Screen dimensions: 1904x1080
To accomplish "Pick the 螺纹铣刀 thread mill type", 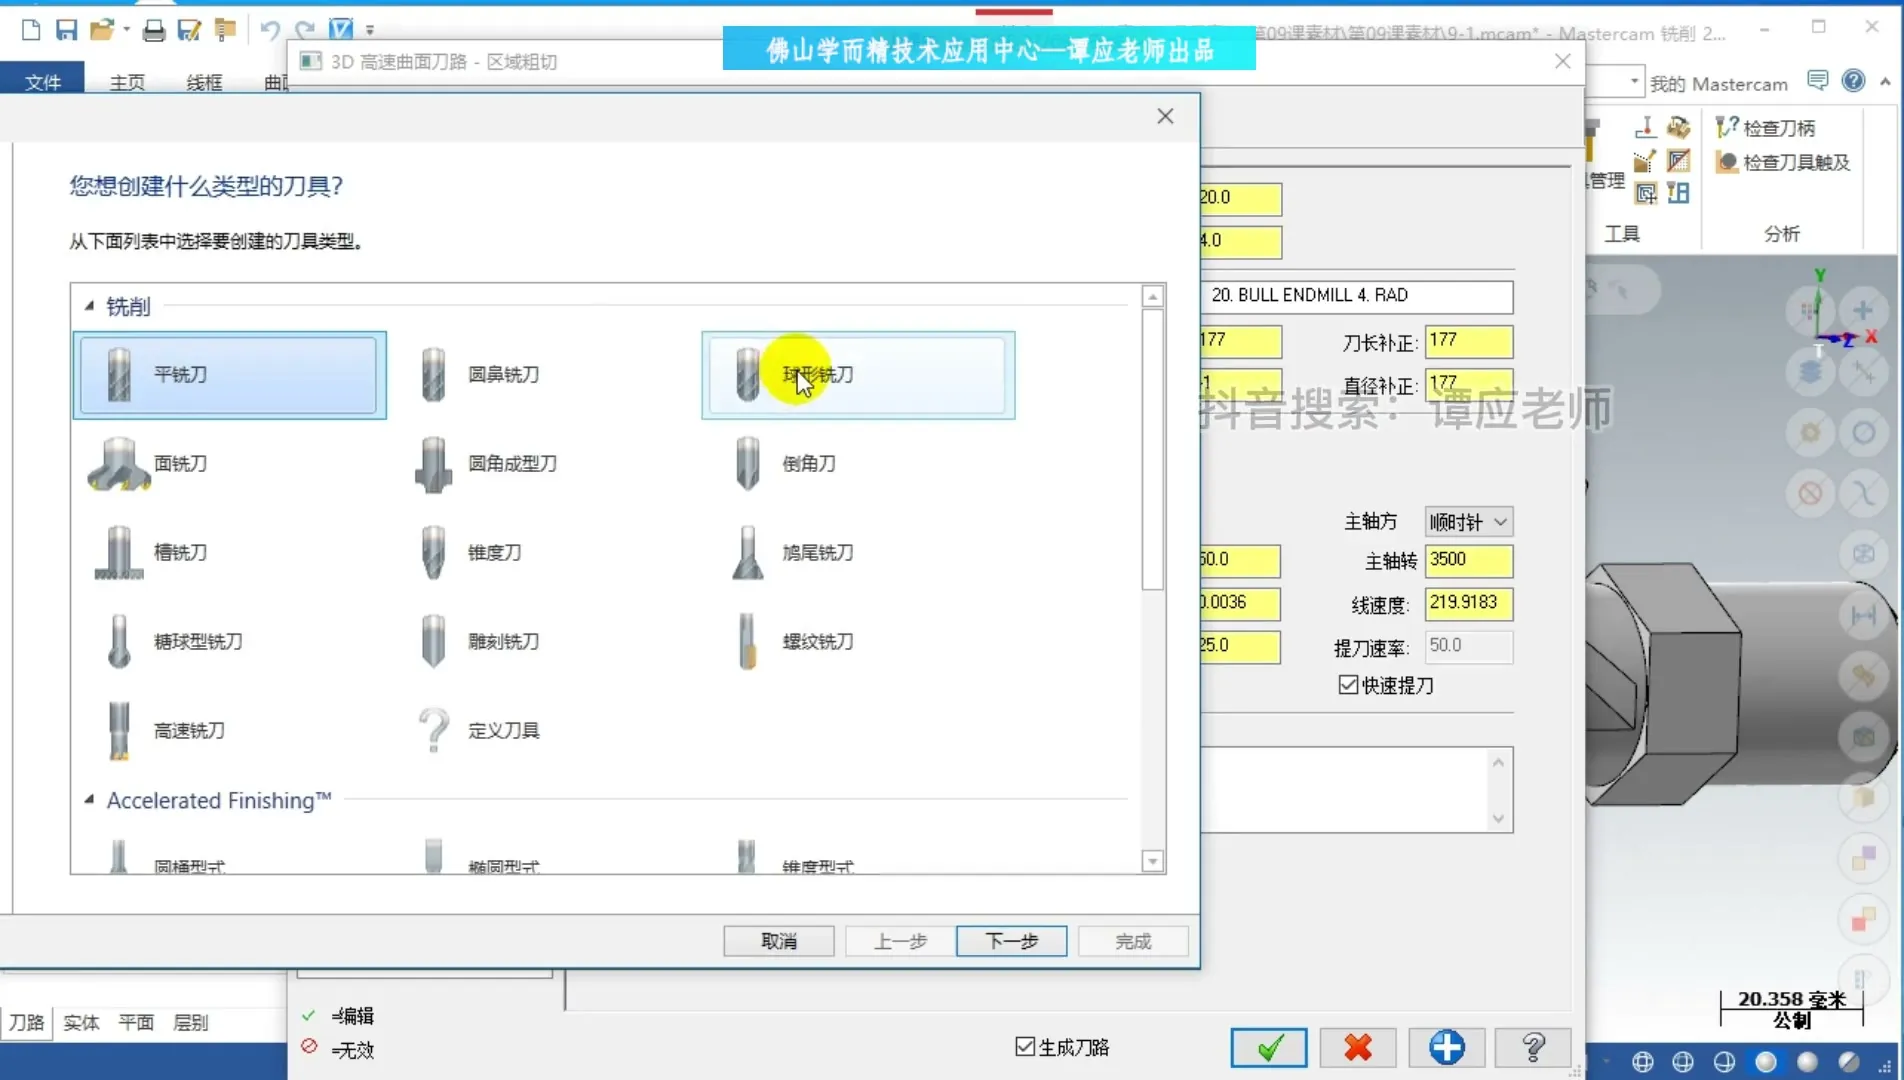I will (x=817, y=642).
